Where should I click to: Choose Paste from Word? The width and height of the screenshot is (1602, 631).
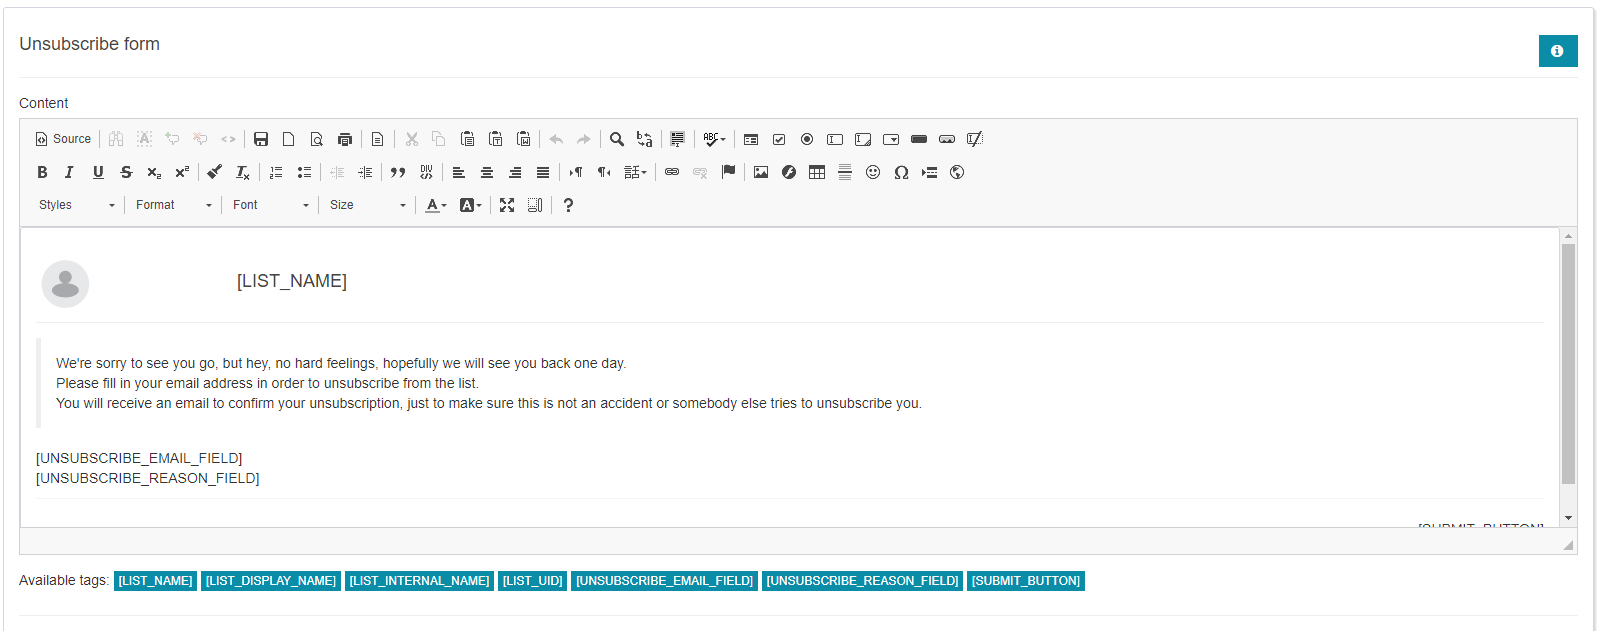pyautogui.click(x=523, y=139)
